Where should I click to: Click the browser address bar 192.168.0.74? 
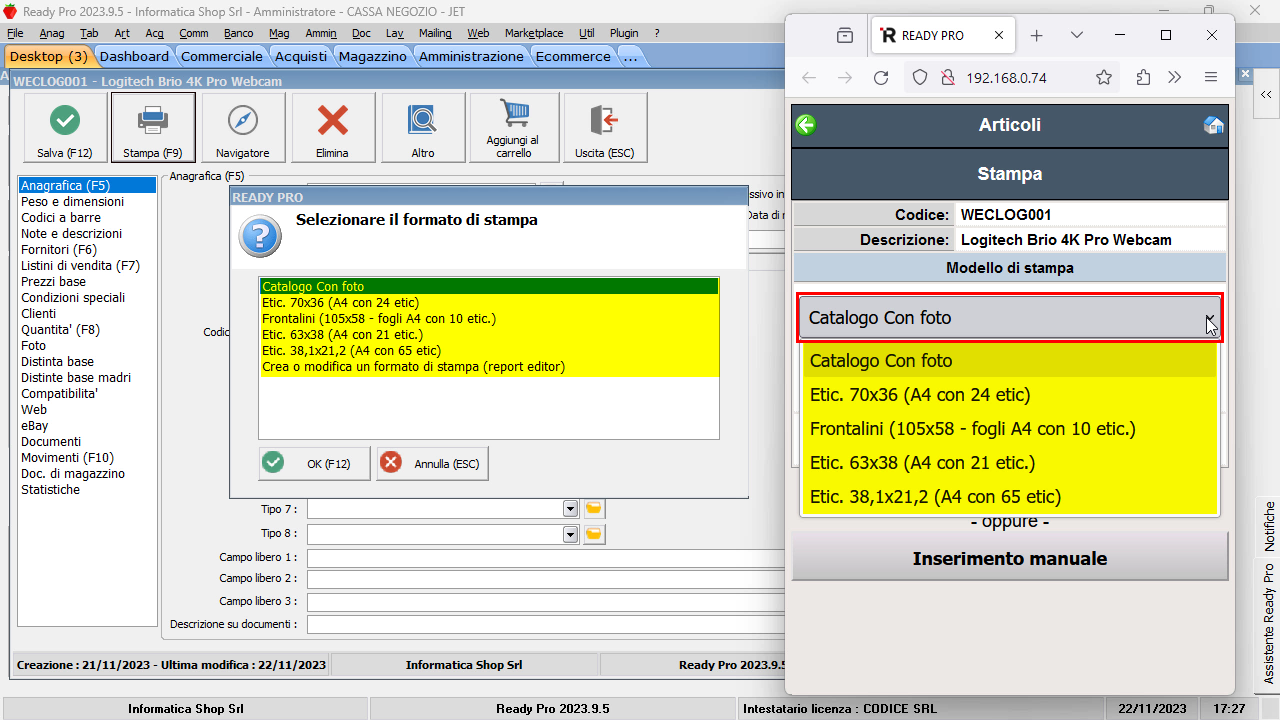(x=1006, y=77)
